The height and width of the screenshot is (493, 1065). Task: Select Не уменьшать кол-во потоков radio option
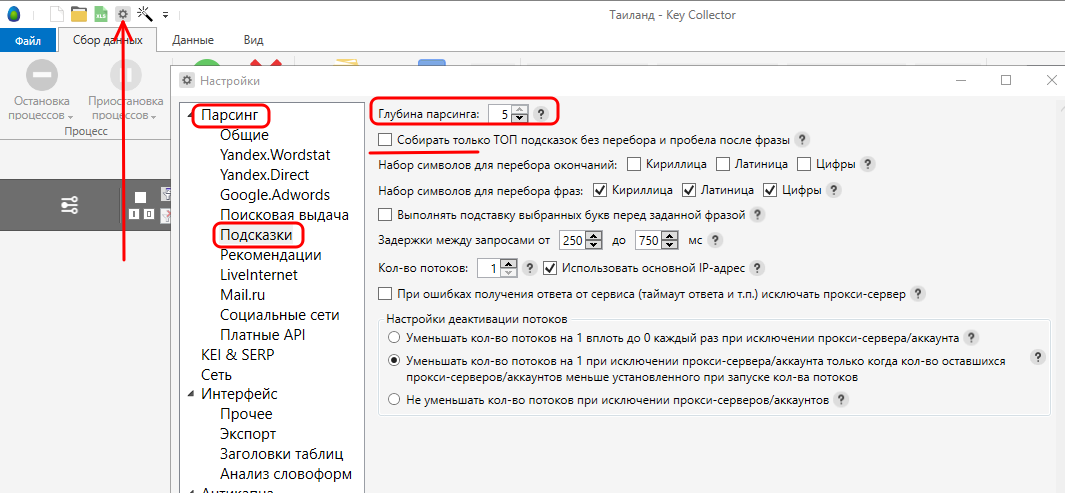(x=395, y=399)
